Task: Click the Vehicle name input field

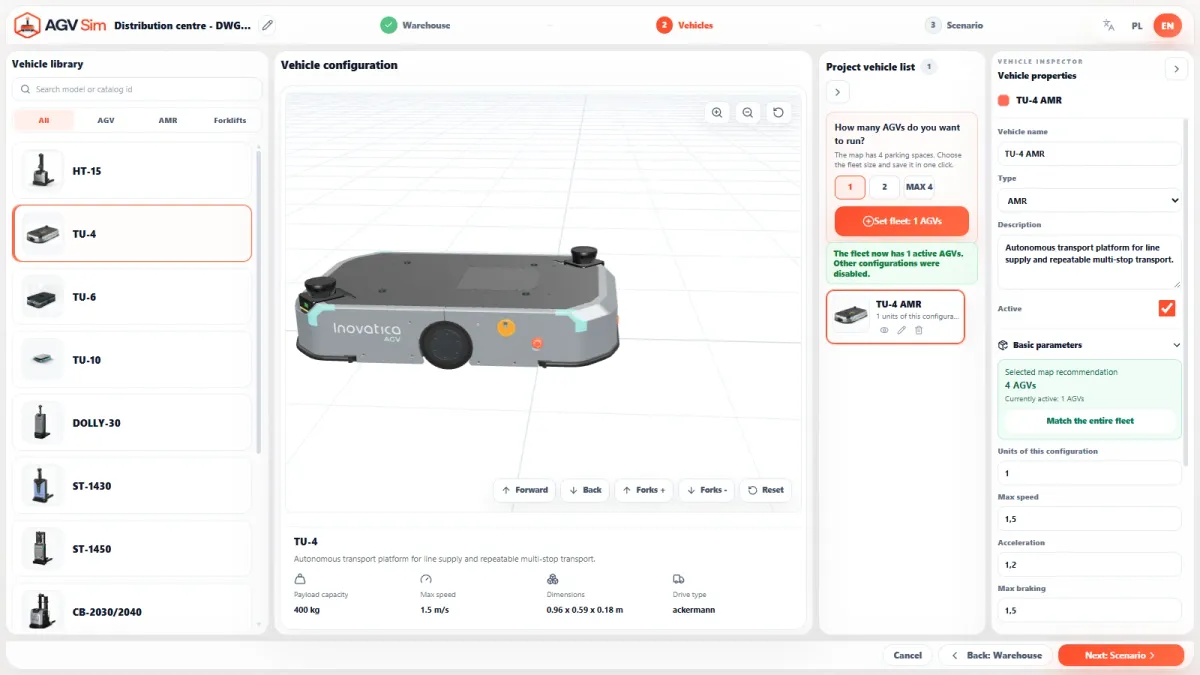Action: [1090, 154]
